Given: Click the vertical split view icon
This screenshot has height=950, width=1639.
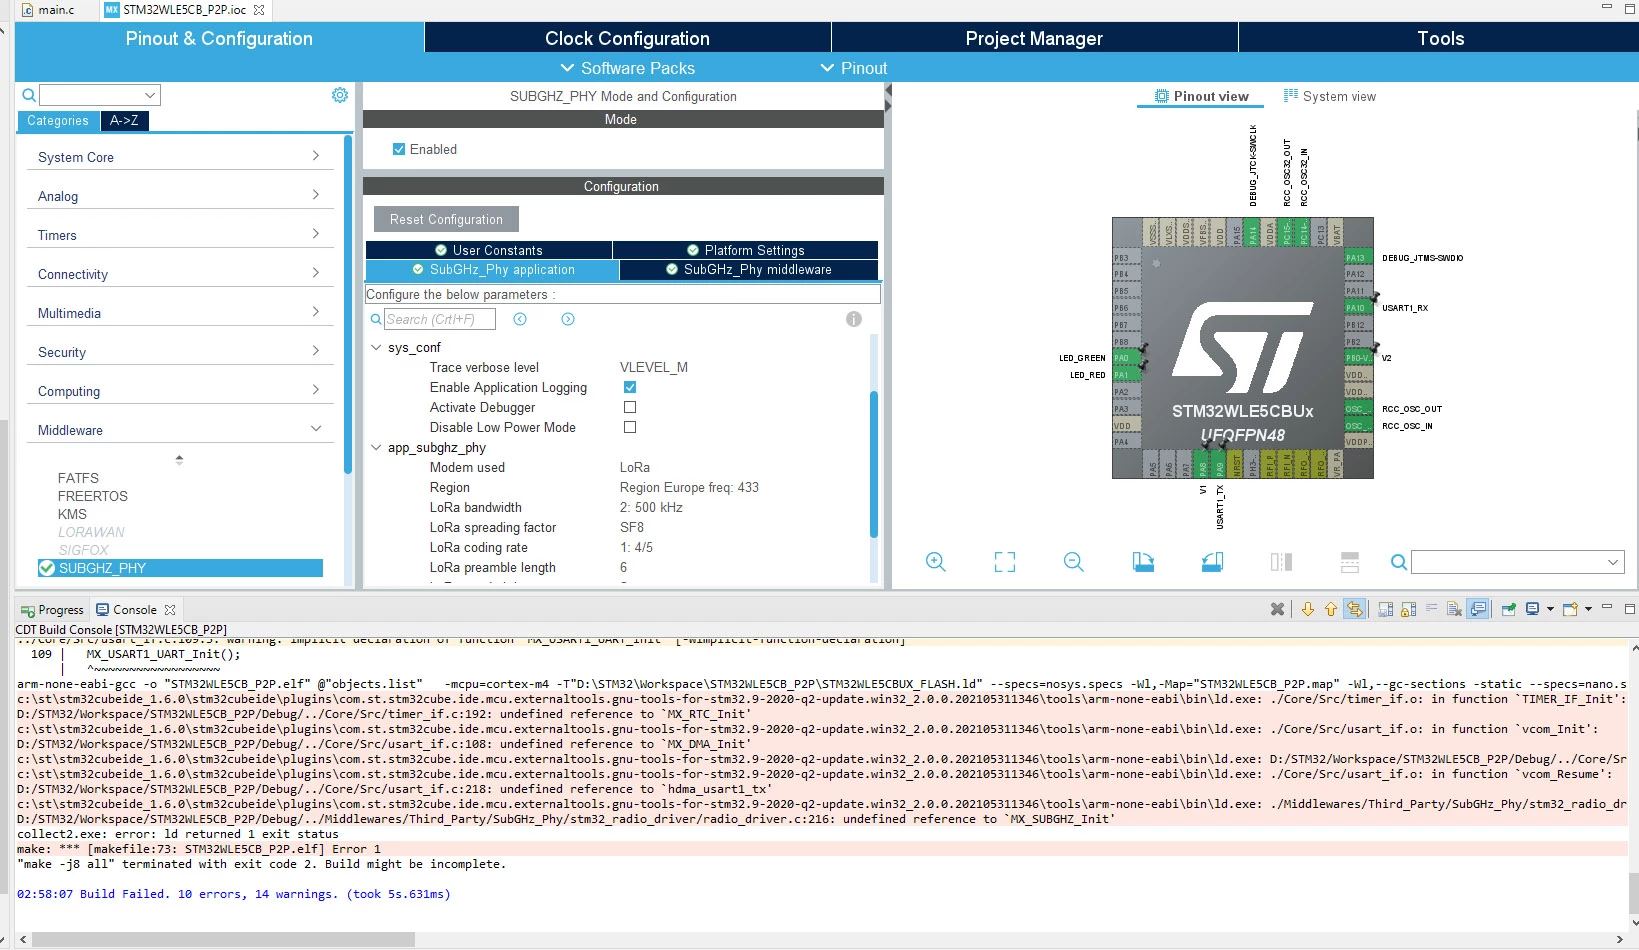Looking at the screenshot, I should [x=1281, y=562].
